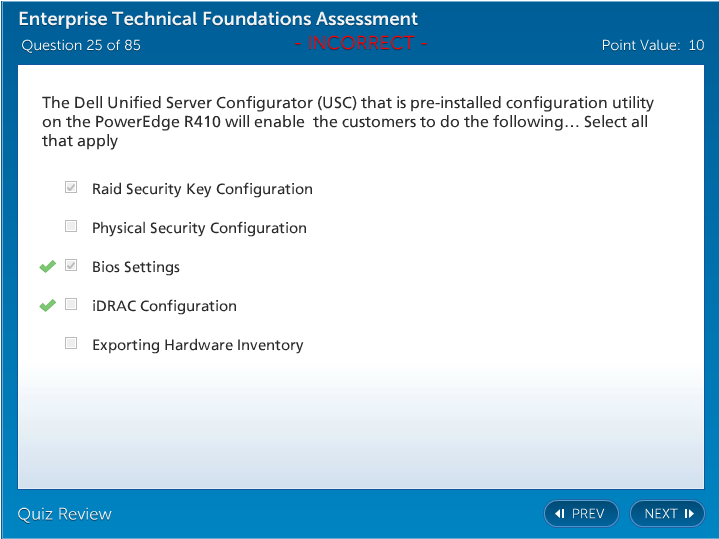This screenshot has width=719, height=539.
Task: Check the Physical Security Configuration box
Action: pos(71,227)
